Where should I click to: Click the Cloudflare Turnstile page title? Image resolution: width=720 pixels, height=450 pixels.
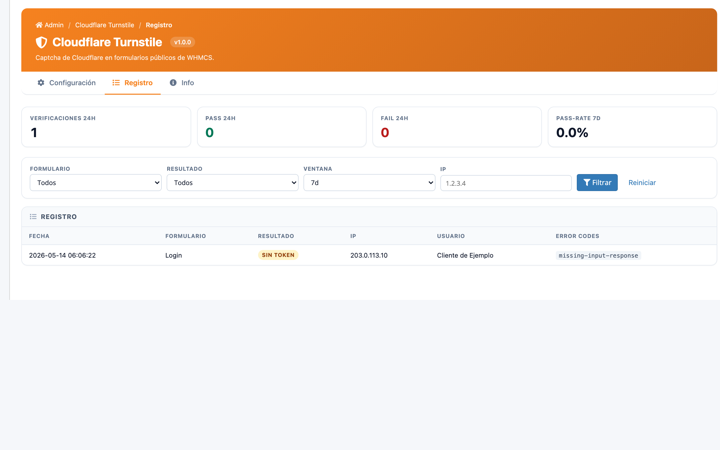[107, 42]
